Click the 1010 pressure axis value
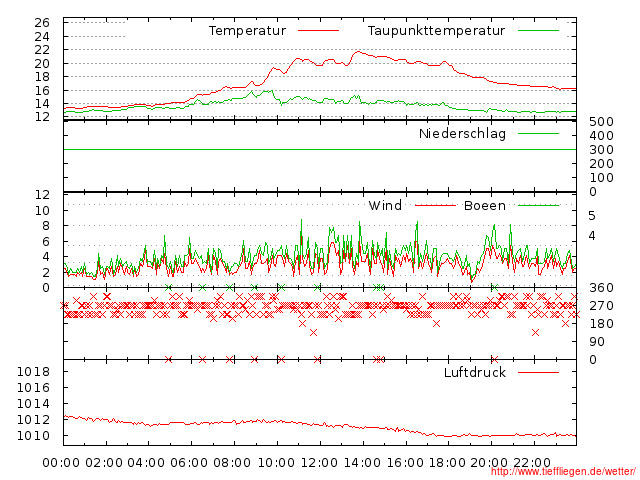 click(33, 436)
